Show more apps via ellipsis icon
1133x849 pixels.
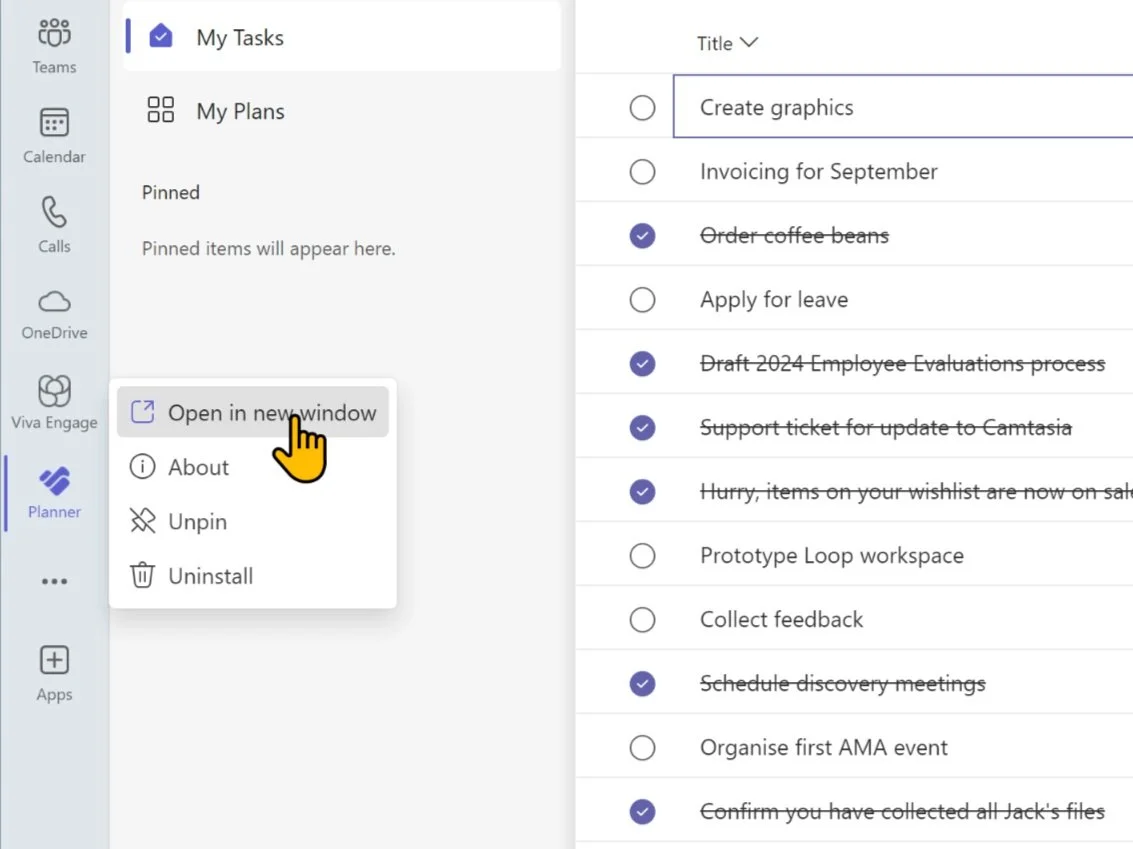pyautogui.click(x=54, y=581)
